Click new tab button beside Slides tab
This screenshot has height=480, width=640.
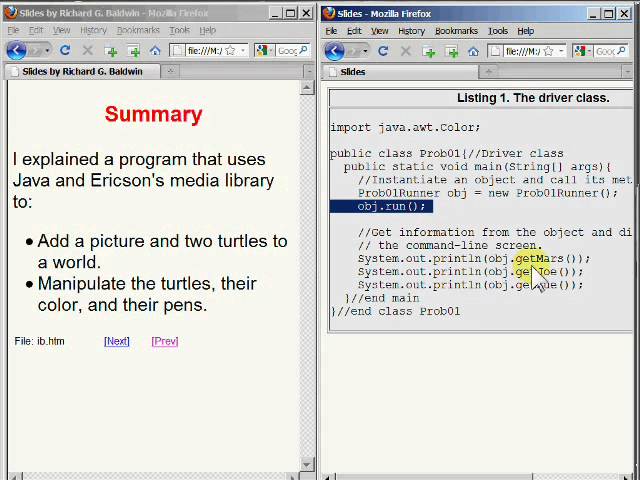[x=489, y=72]
